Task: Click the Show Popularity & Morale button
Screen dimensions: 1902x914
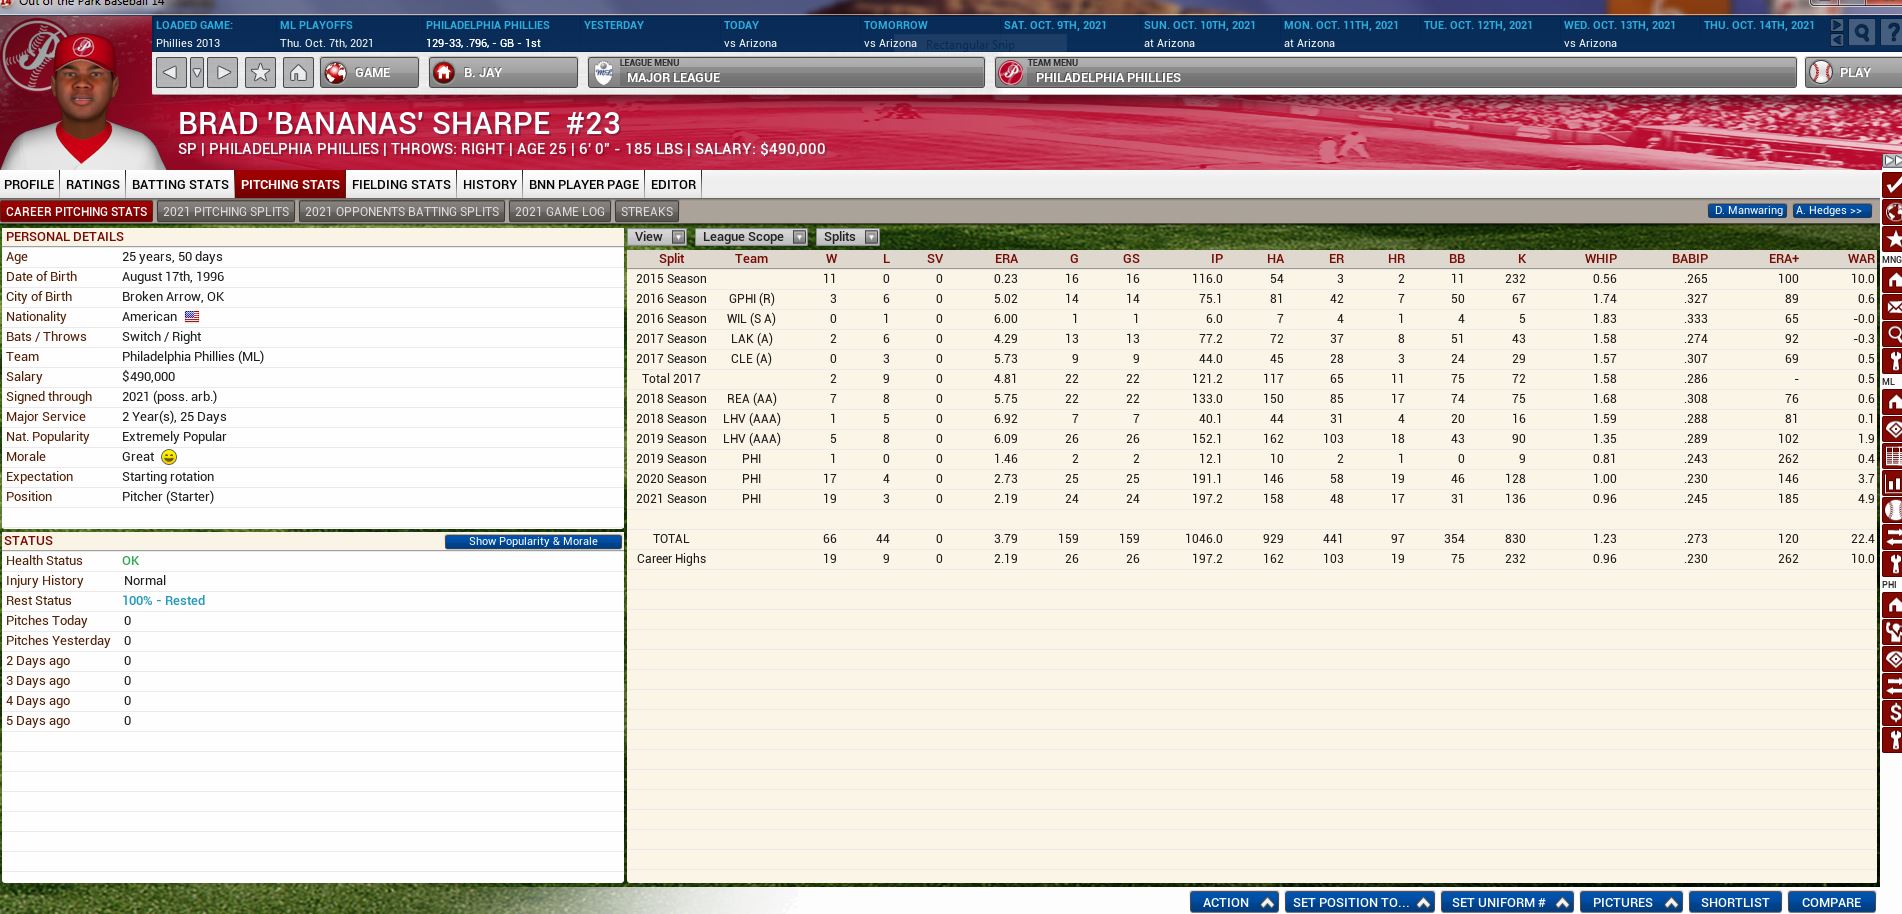Action: [x=532, y=540]
